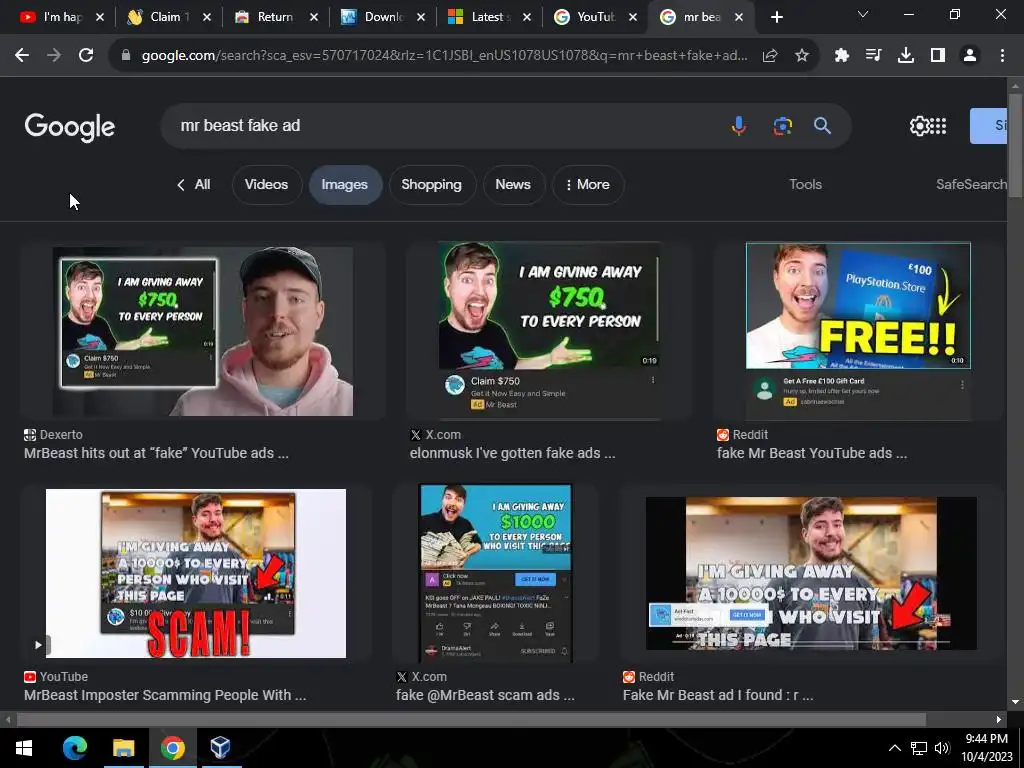Open media control icon in toolbar

pos(873,56)
